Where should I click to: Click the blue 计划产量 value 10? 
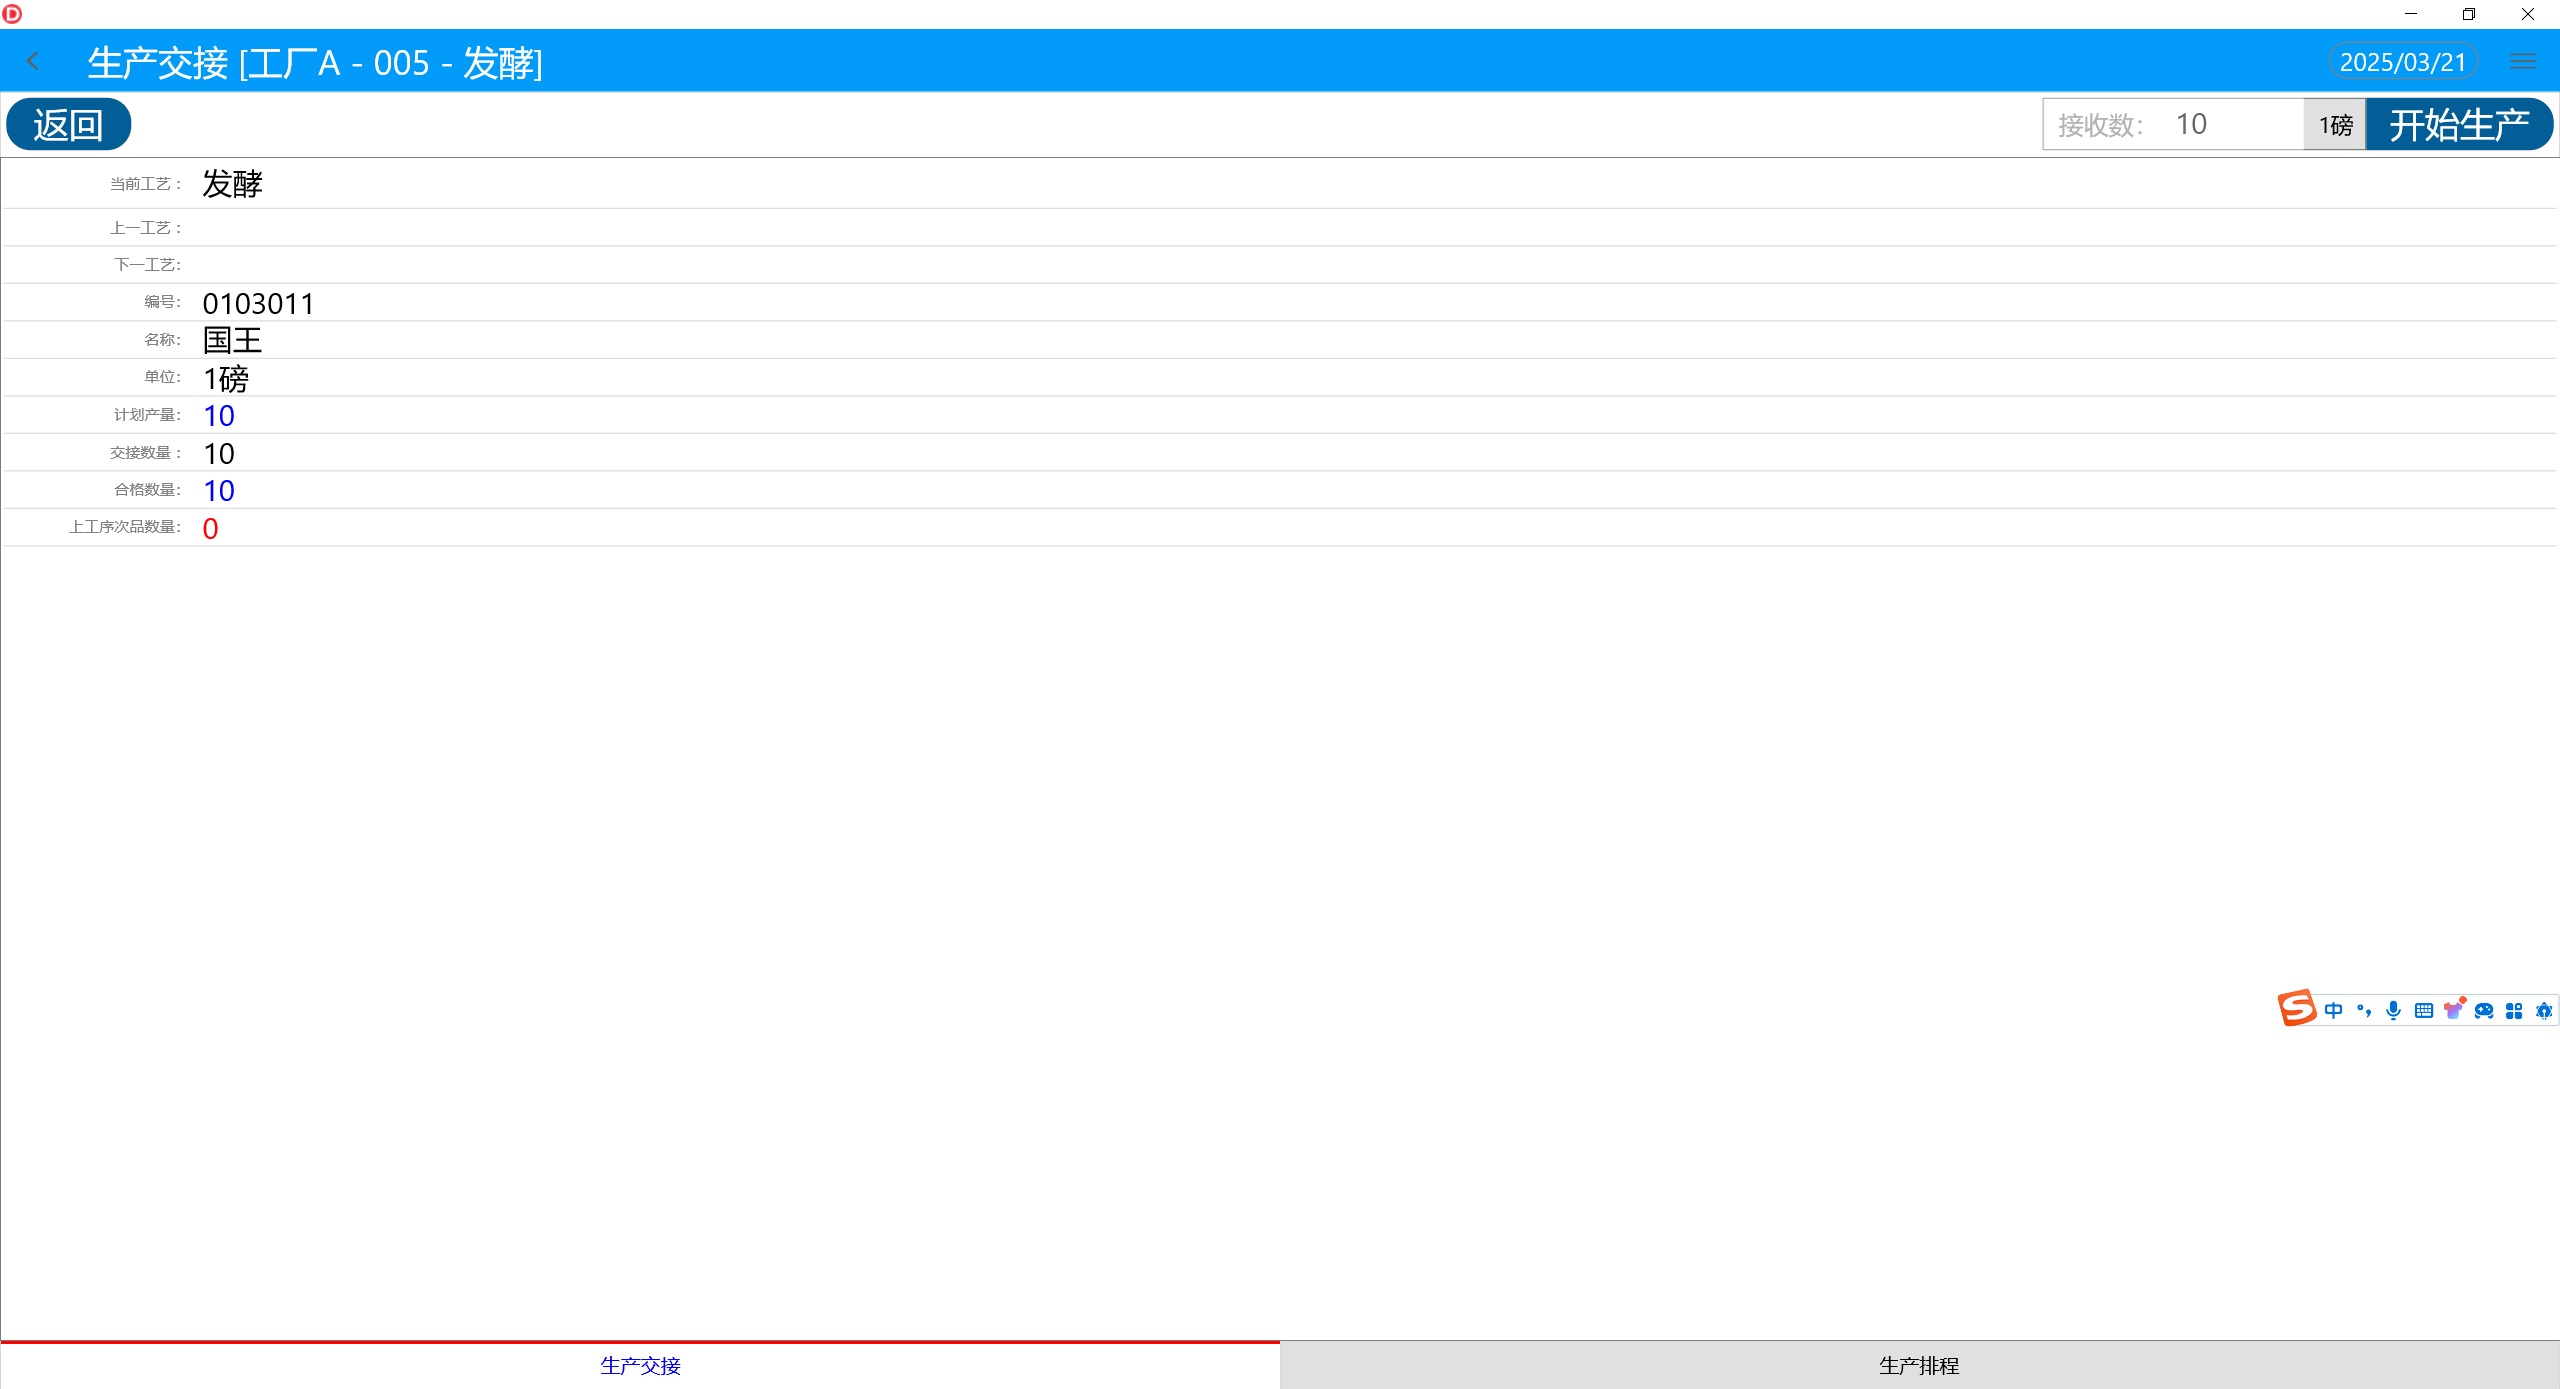pyautogui.click(x=218, y=416)
